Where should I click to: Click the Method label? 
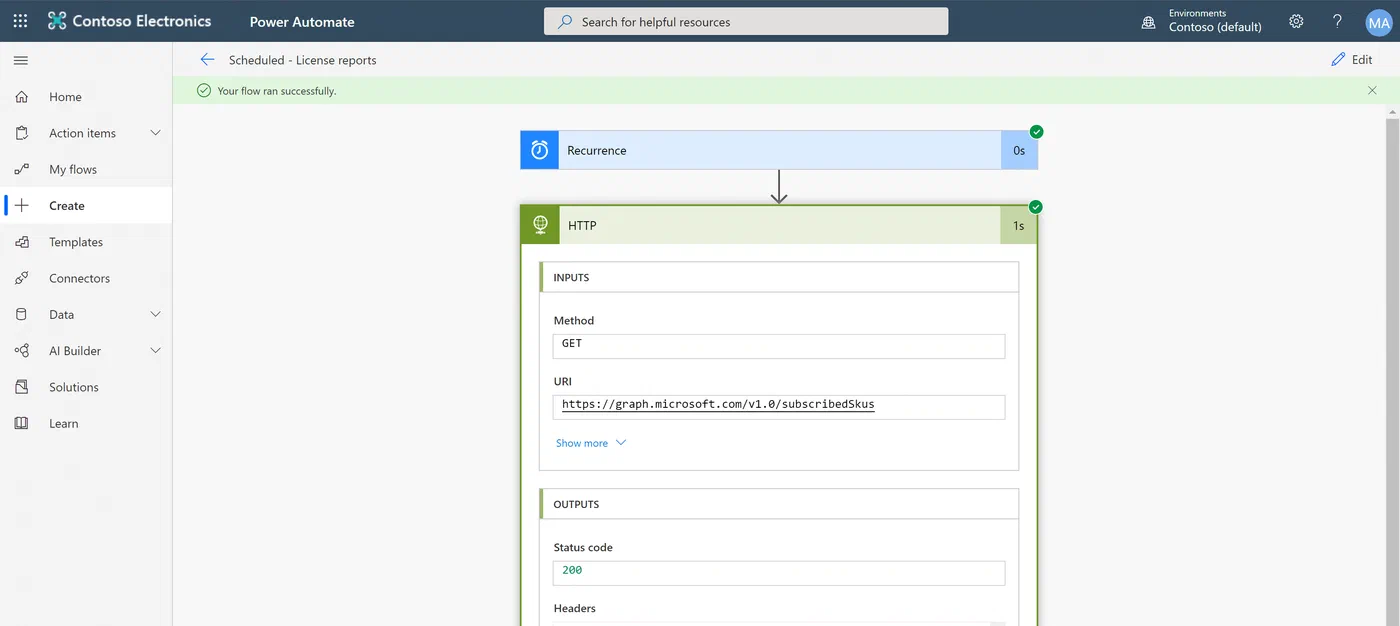[x=574, y=320]
